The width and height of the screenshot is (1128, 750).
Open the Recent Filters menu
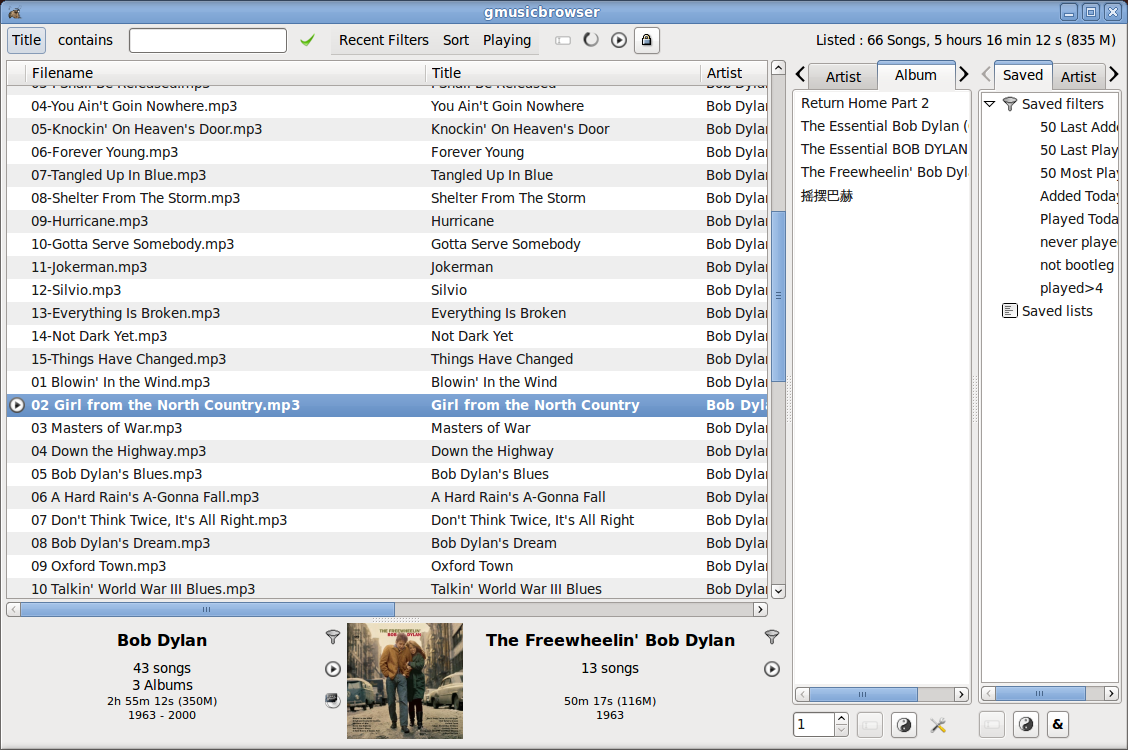pyautogui.click(x=383, y=40)
